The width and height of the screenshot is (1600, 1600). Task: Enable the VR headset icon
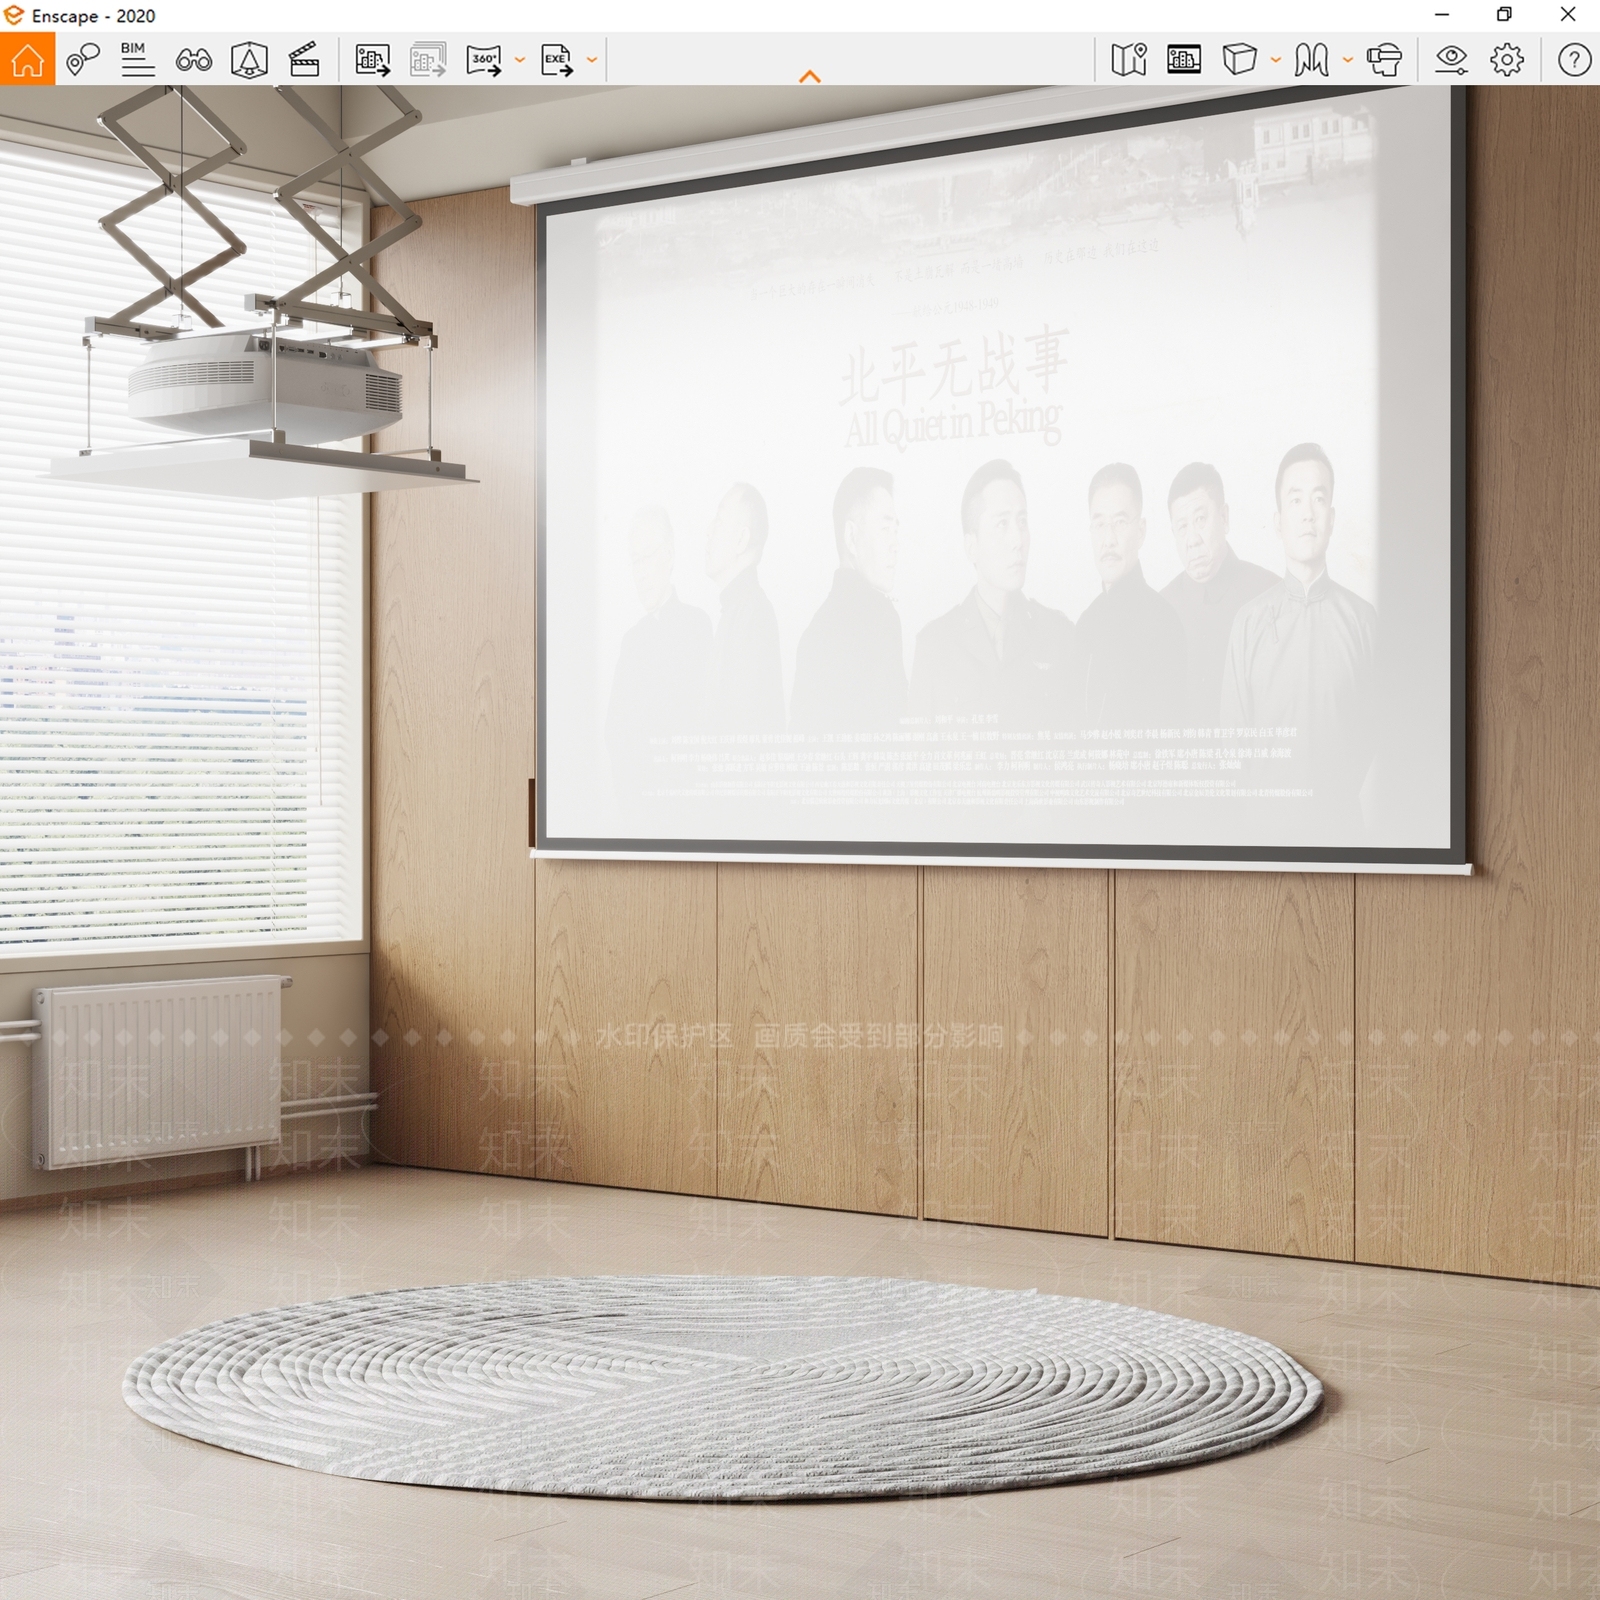[x=1384, y=60]
